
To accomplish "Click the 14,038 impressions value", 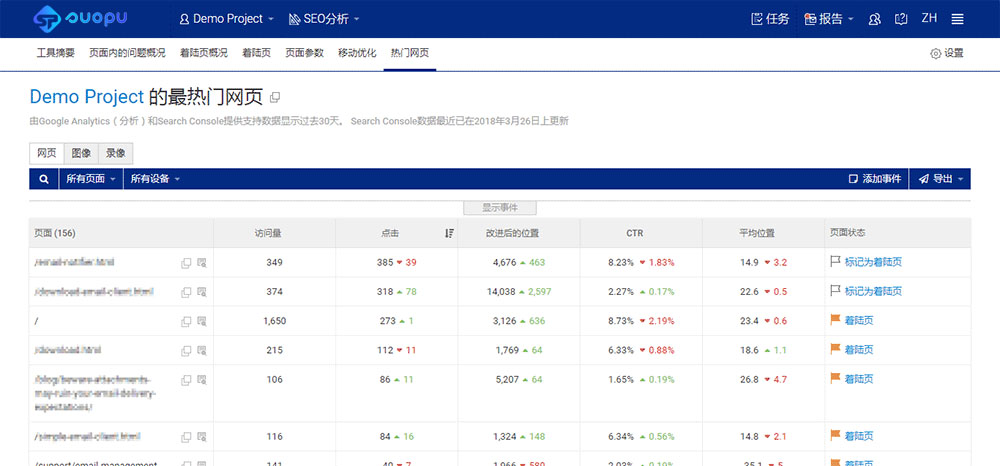I will tap(501, 292).
